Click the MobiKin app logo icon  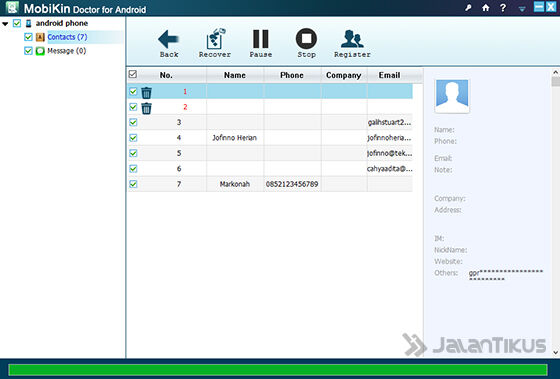12,7
